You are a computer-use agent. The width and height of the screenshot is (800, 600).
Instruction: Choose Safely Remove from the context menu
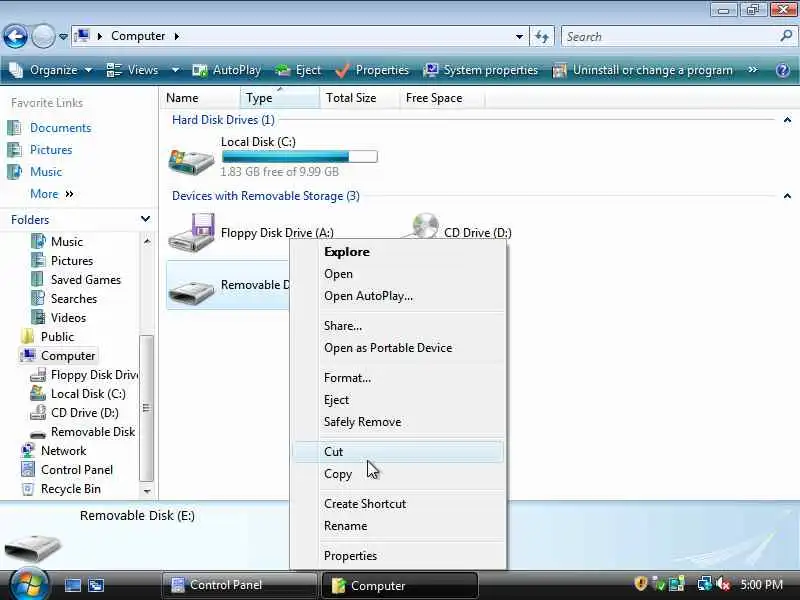click(x=398, y=422)
